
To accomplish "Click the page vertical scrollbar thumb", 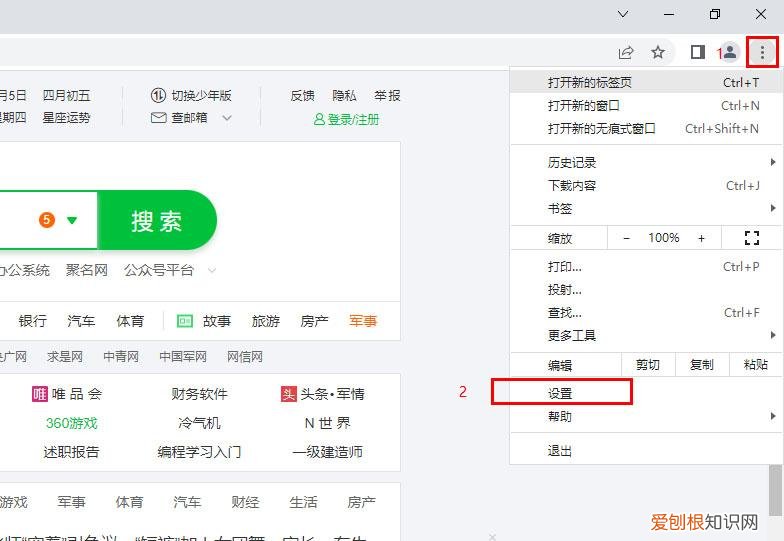I will coord(776,490).
